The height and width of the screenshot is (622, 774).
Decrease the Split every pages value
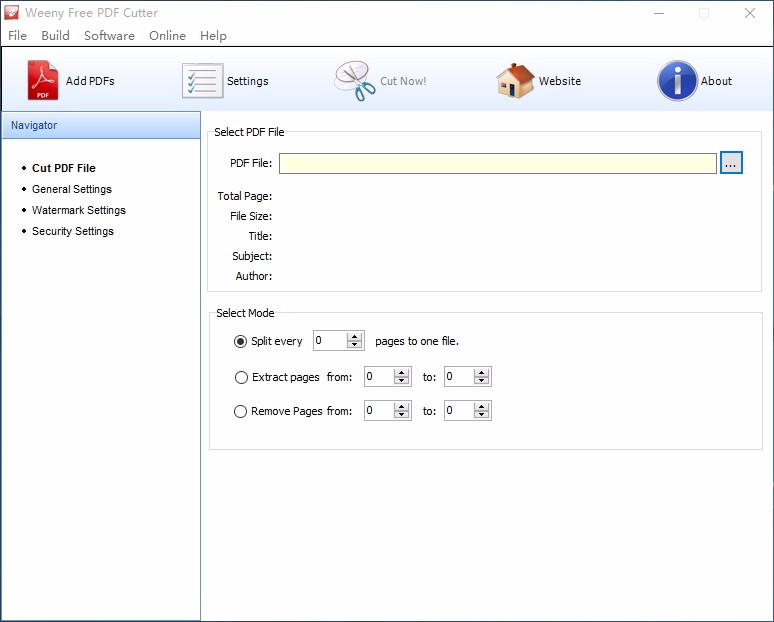[x=354, y=345]
